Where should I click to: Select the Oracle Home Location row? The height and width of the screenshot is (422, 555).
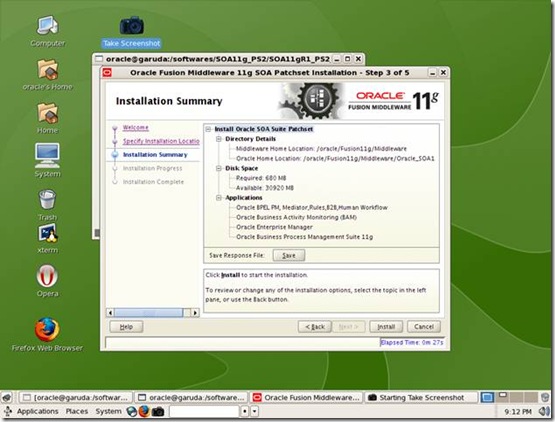point(335,159)
